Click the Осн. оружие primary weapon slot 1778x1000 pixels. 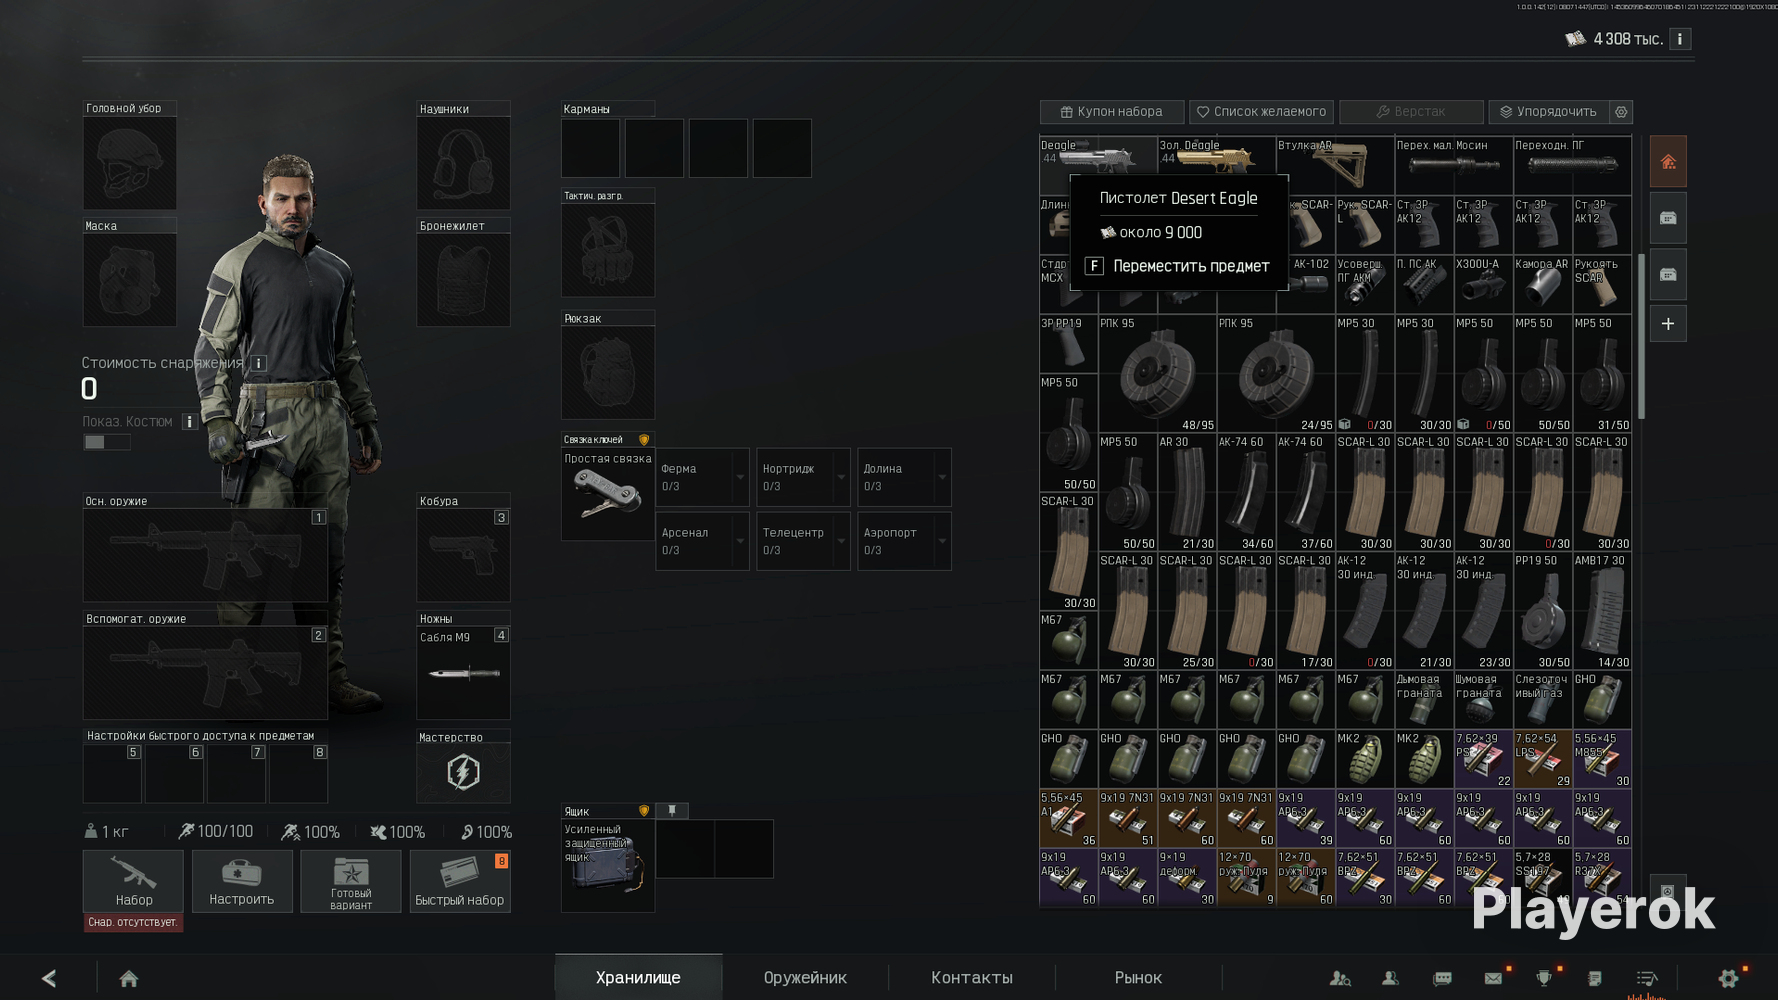coord(205,555)
